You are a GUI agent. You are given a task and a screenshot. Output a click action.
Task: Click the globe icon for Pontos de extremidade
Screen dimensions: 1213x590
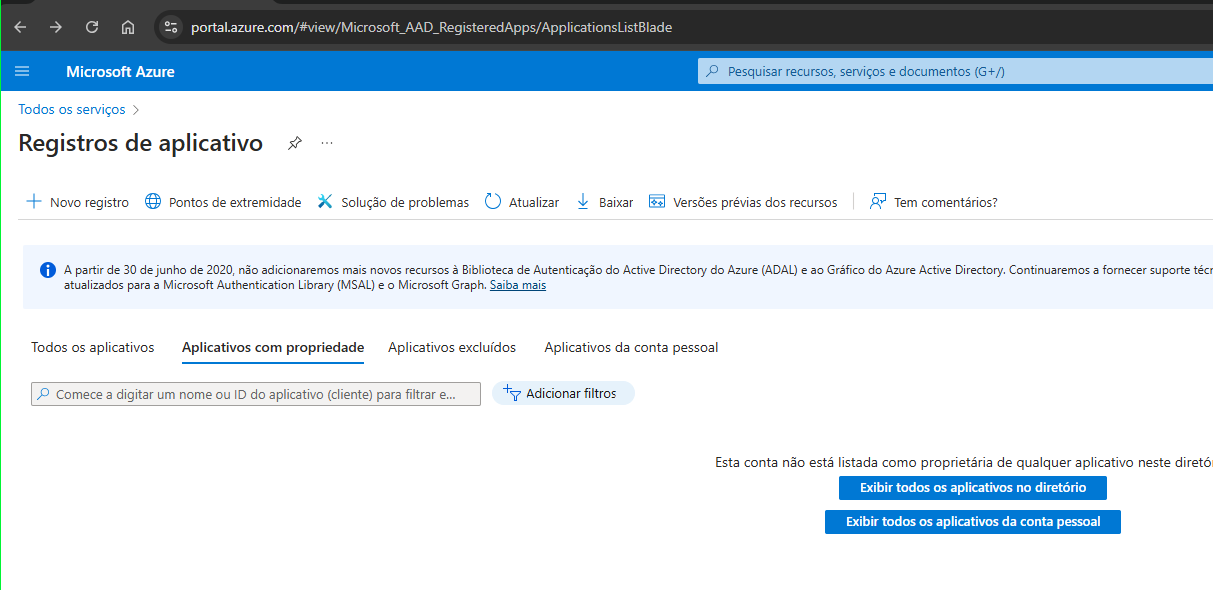153,201
